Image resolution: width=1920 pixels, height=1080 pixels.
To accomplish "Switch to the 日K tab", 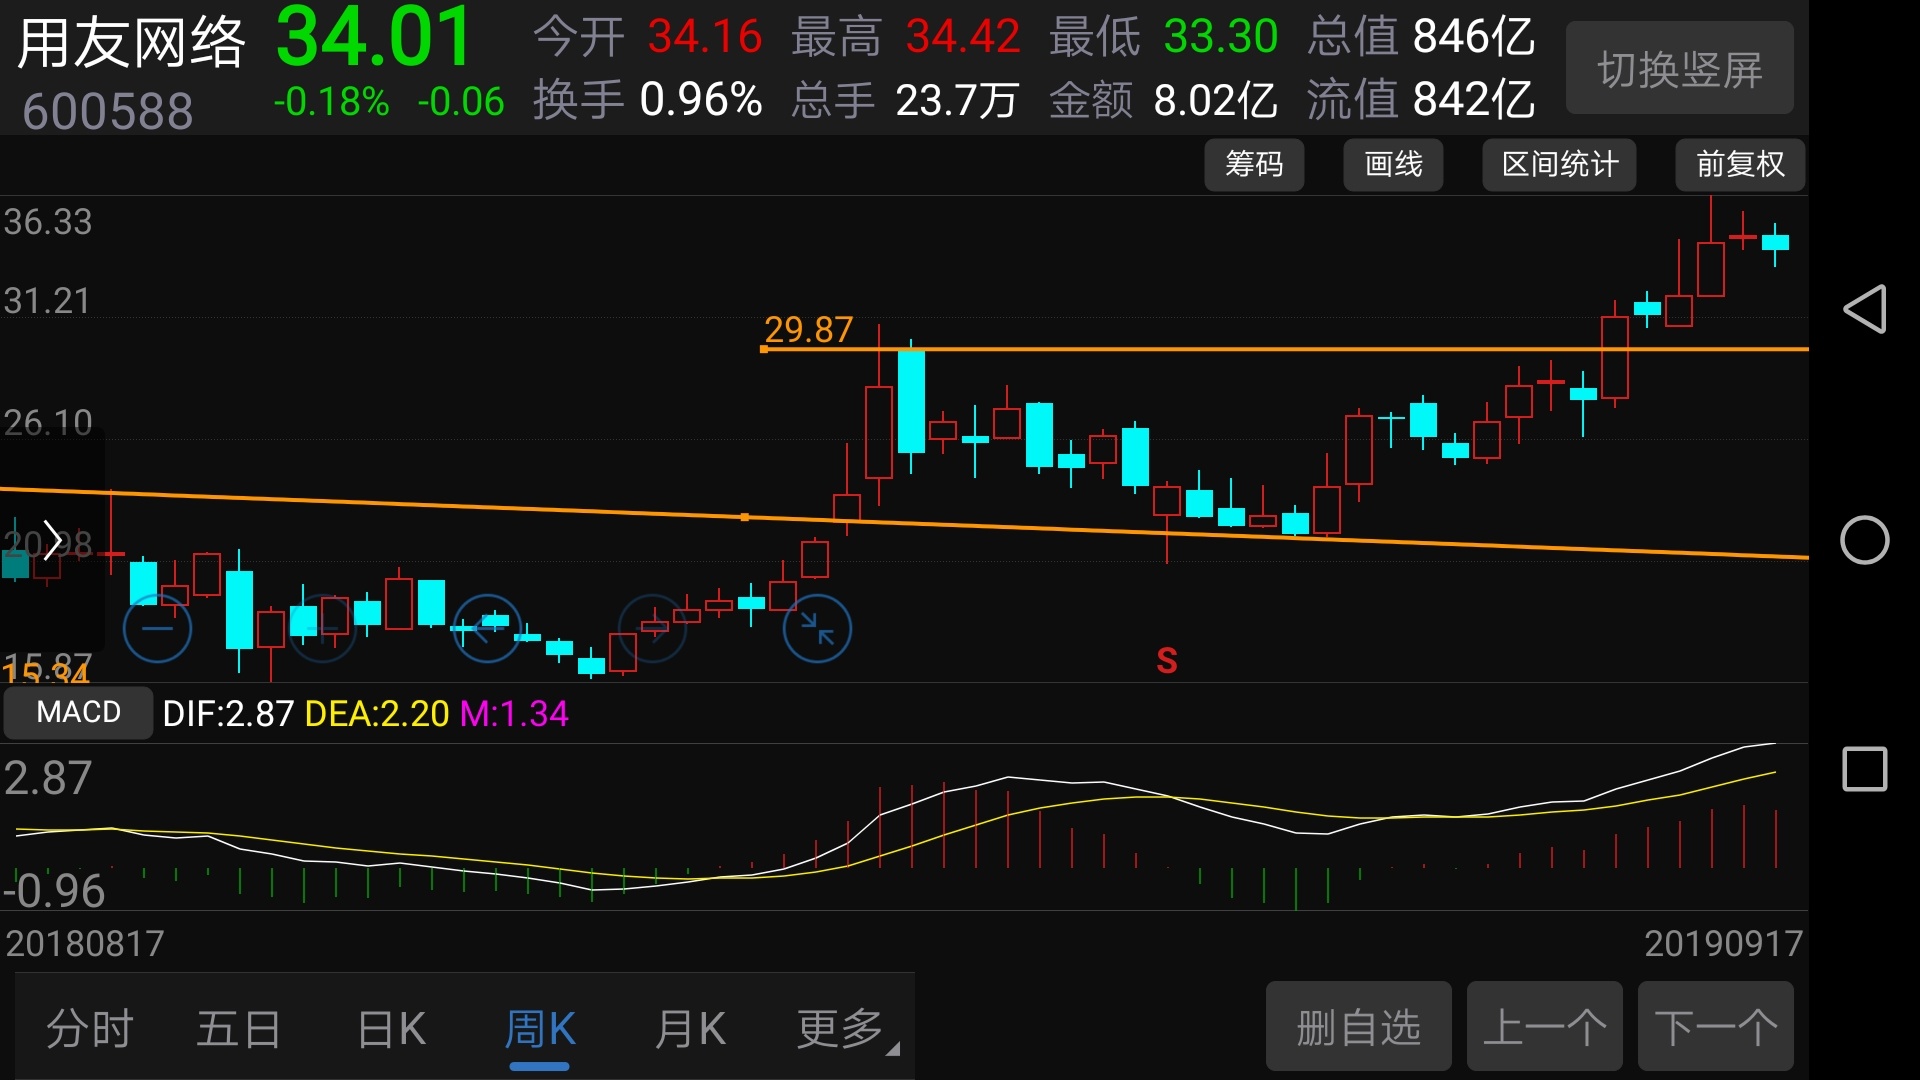I will click(x=391, y=1028).
